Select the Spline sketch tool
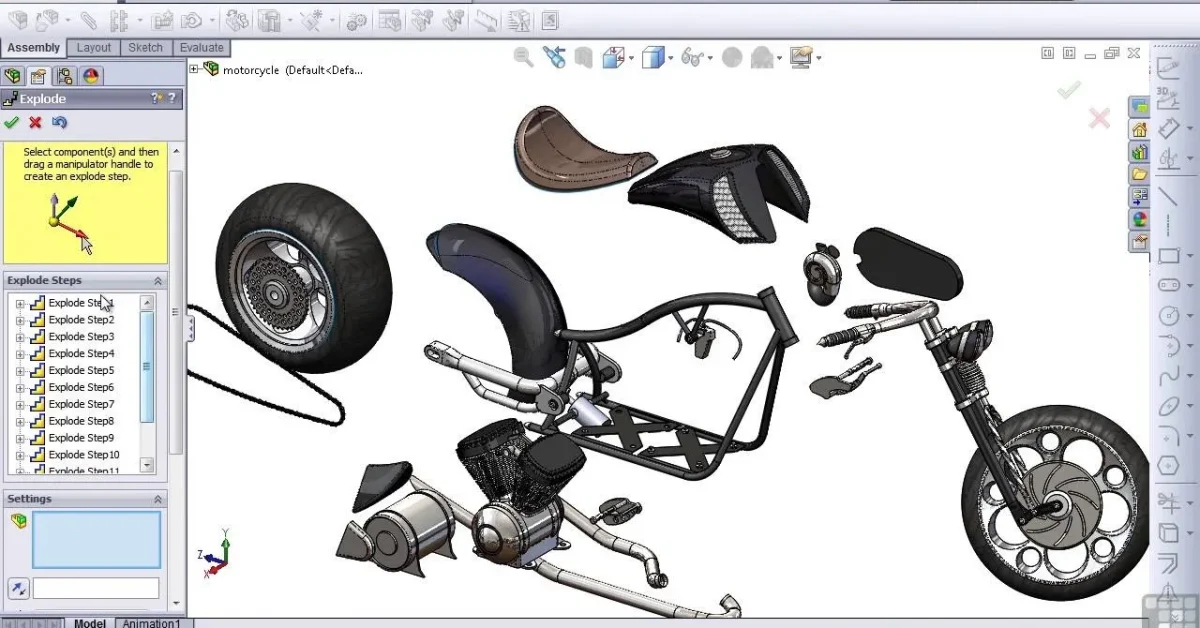 [1167, 377]
